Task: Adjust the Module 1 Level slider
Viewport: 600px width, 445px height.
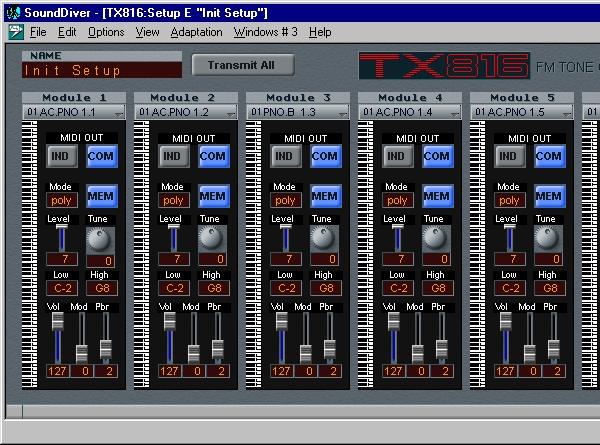Action: pyautogui.click(x=62, y=238)
